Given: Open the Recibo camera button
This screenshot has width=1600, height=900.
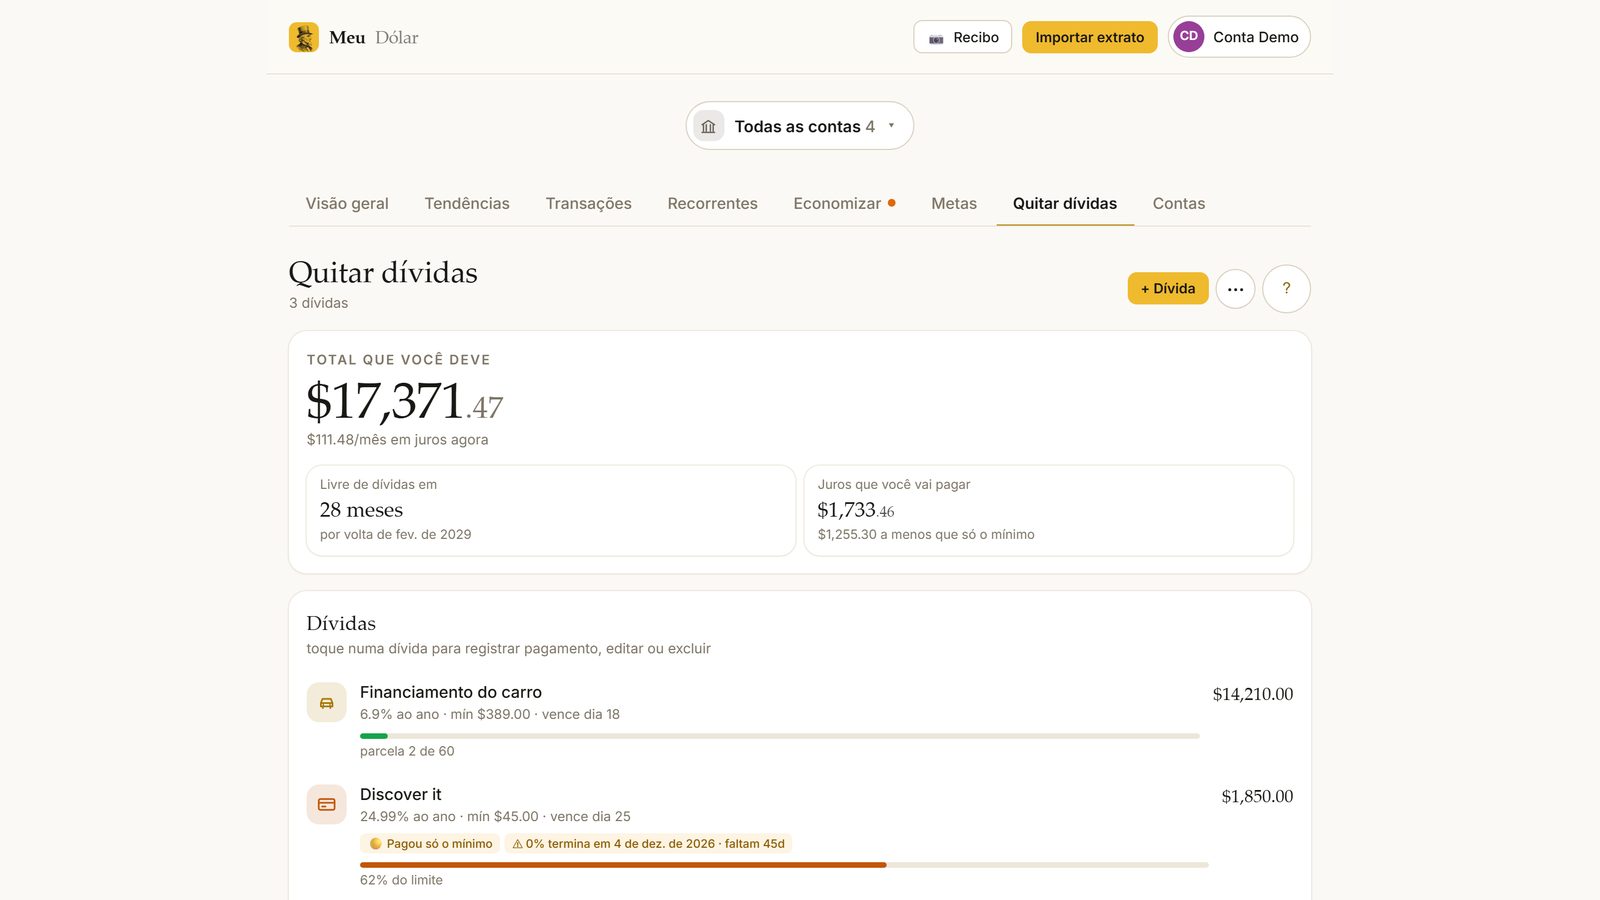Looking at the screenshot, I should pos(963,37).
